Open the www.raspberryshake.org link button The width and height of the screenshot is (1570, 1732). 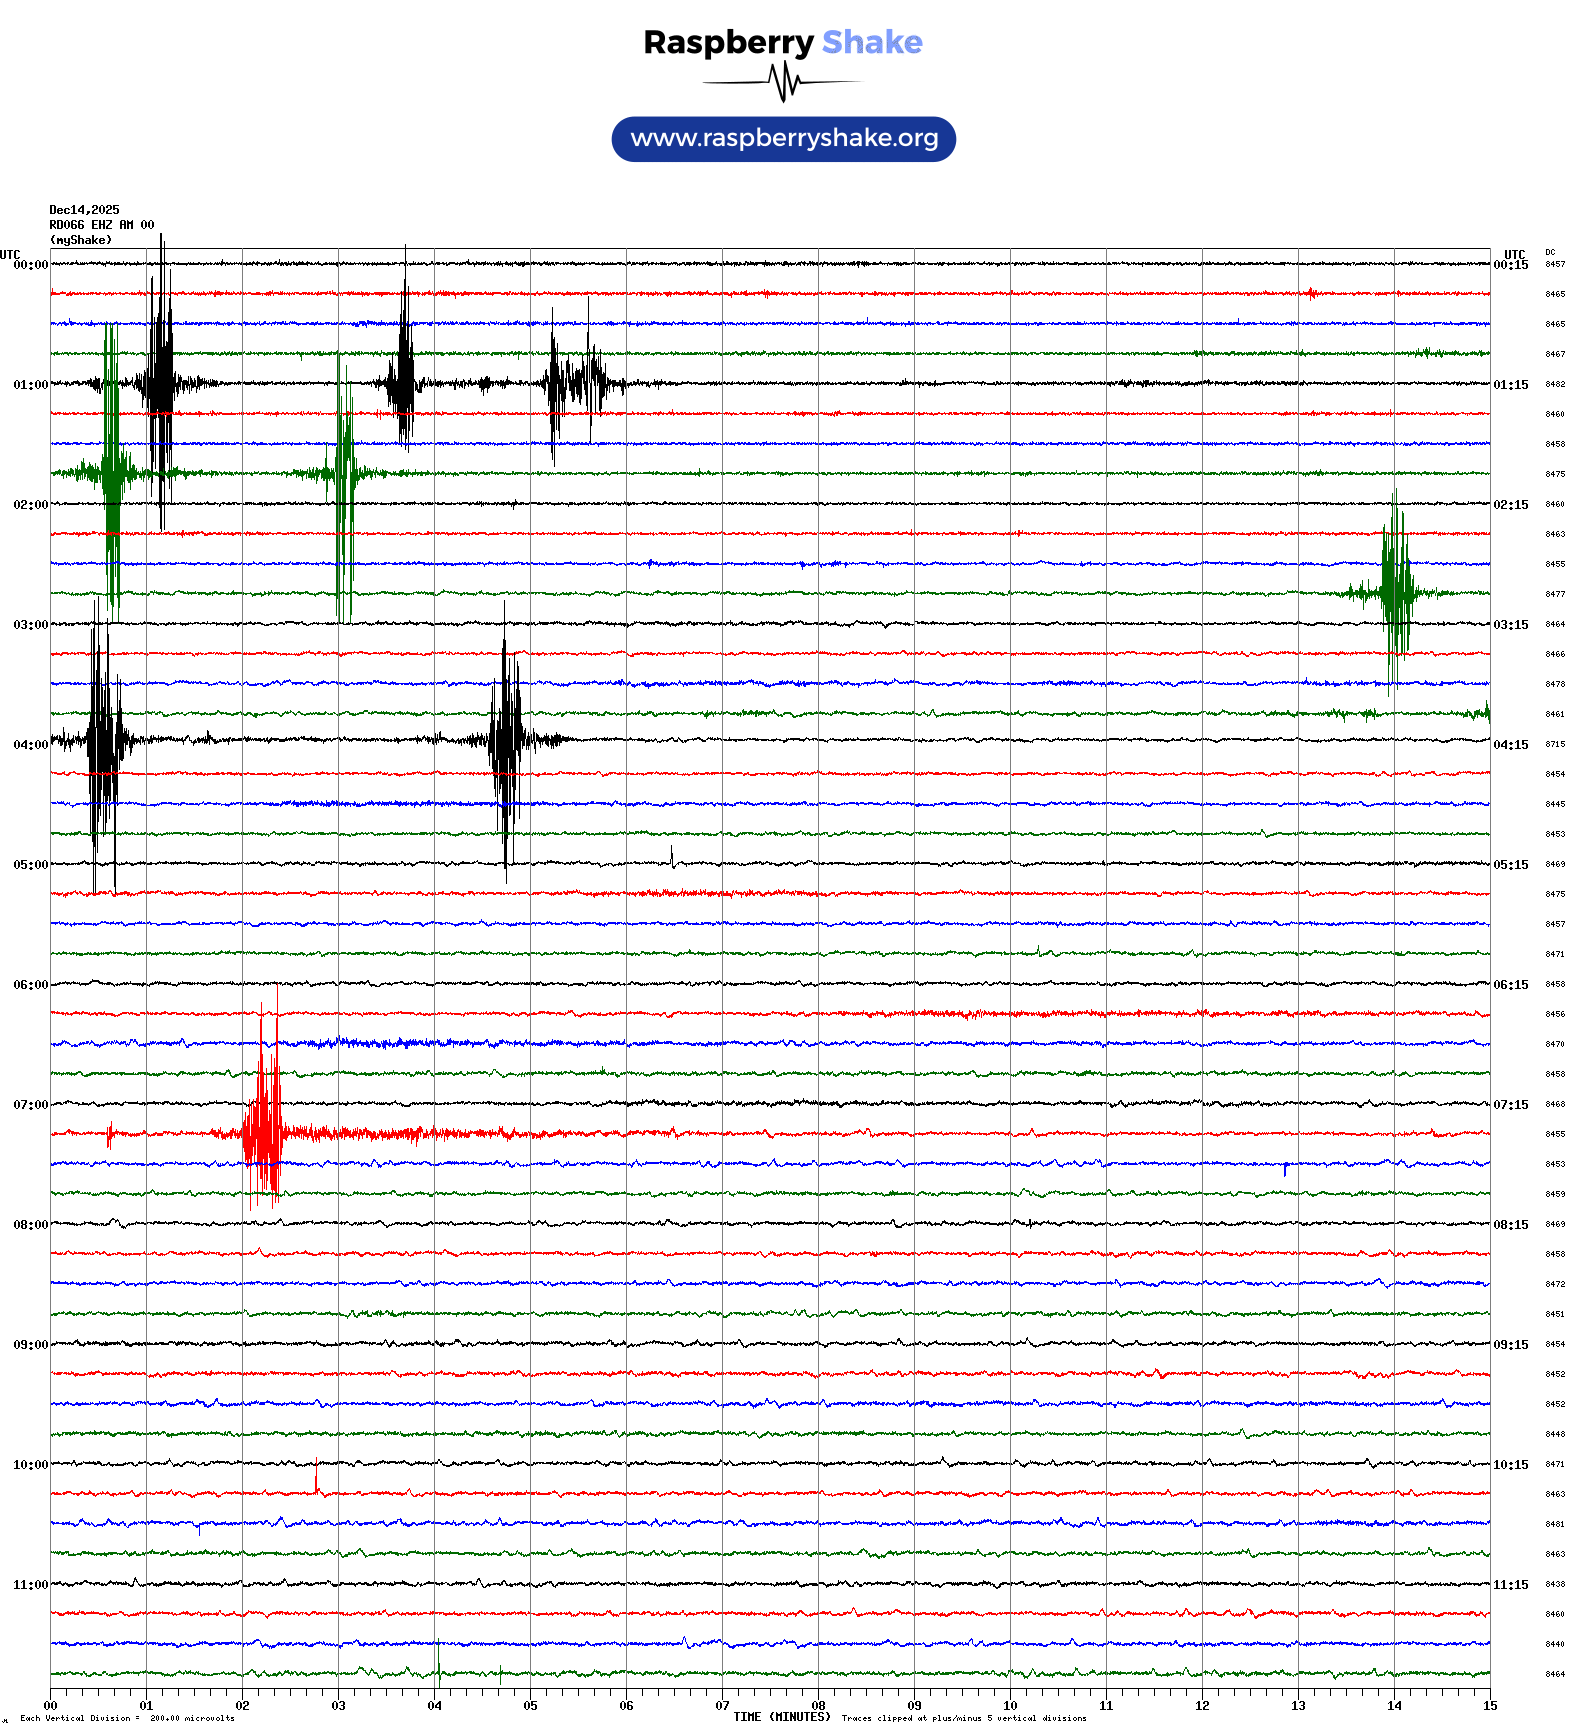pyautogui.click(x=784, y=138)
